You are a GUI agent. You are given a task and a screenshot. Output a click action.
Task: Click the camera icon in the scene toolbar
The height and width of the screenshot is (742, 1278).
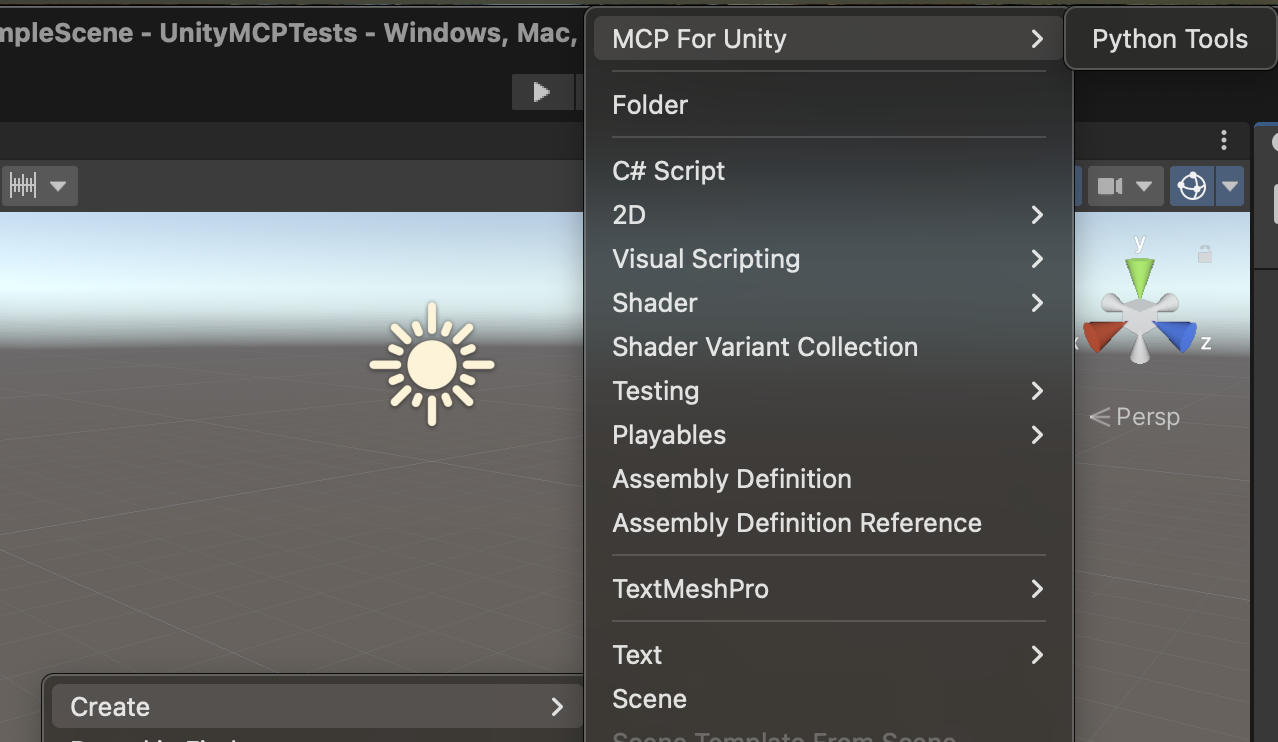pos(1113,186)
